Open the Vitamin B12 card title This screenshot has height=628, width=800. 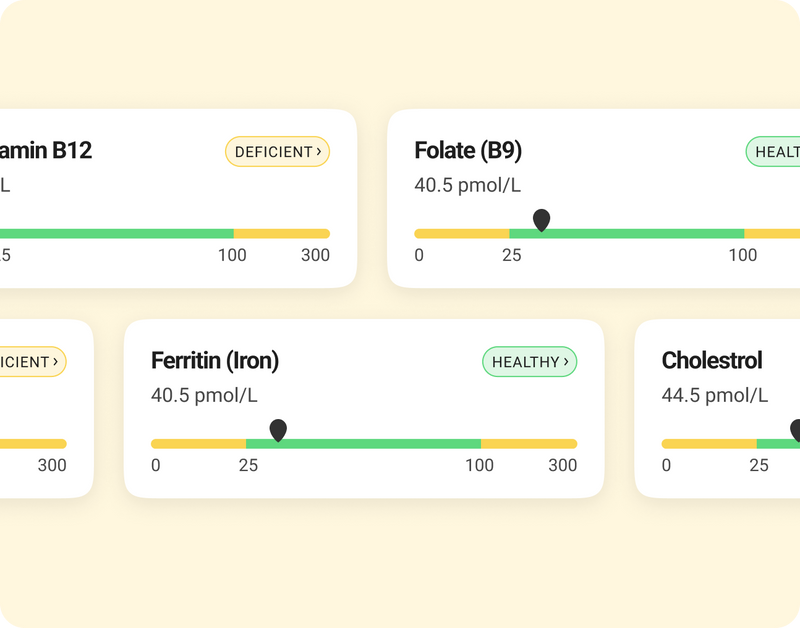click(46, 151)
